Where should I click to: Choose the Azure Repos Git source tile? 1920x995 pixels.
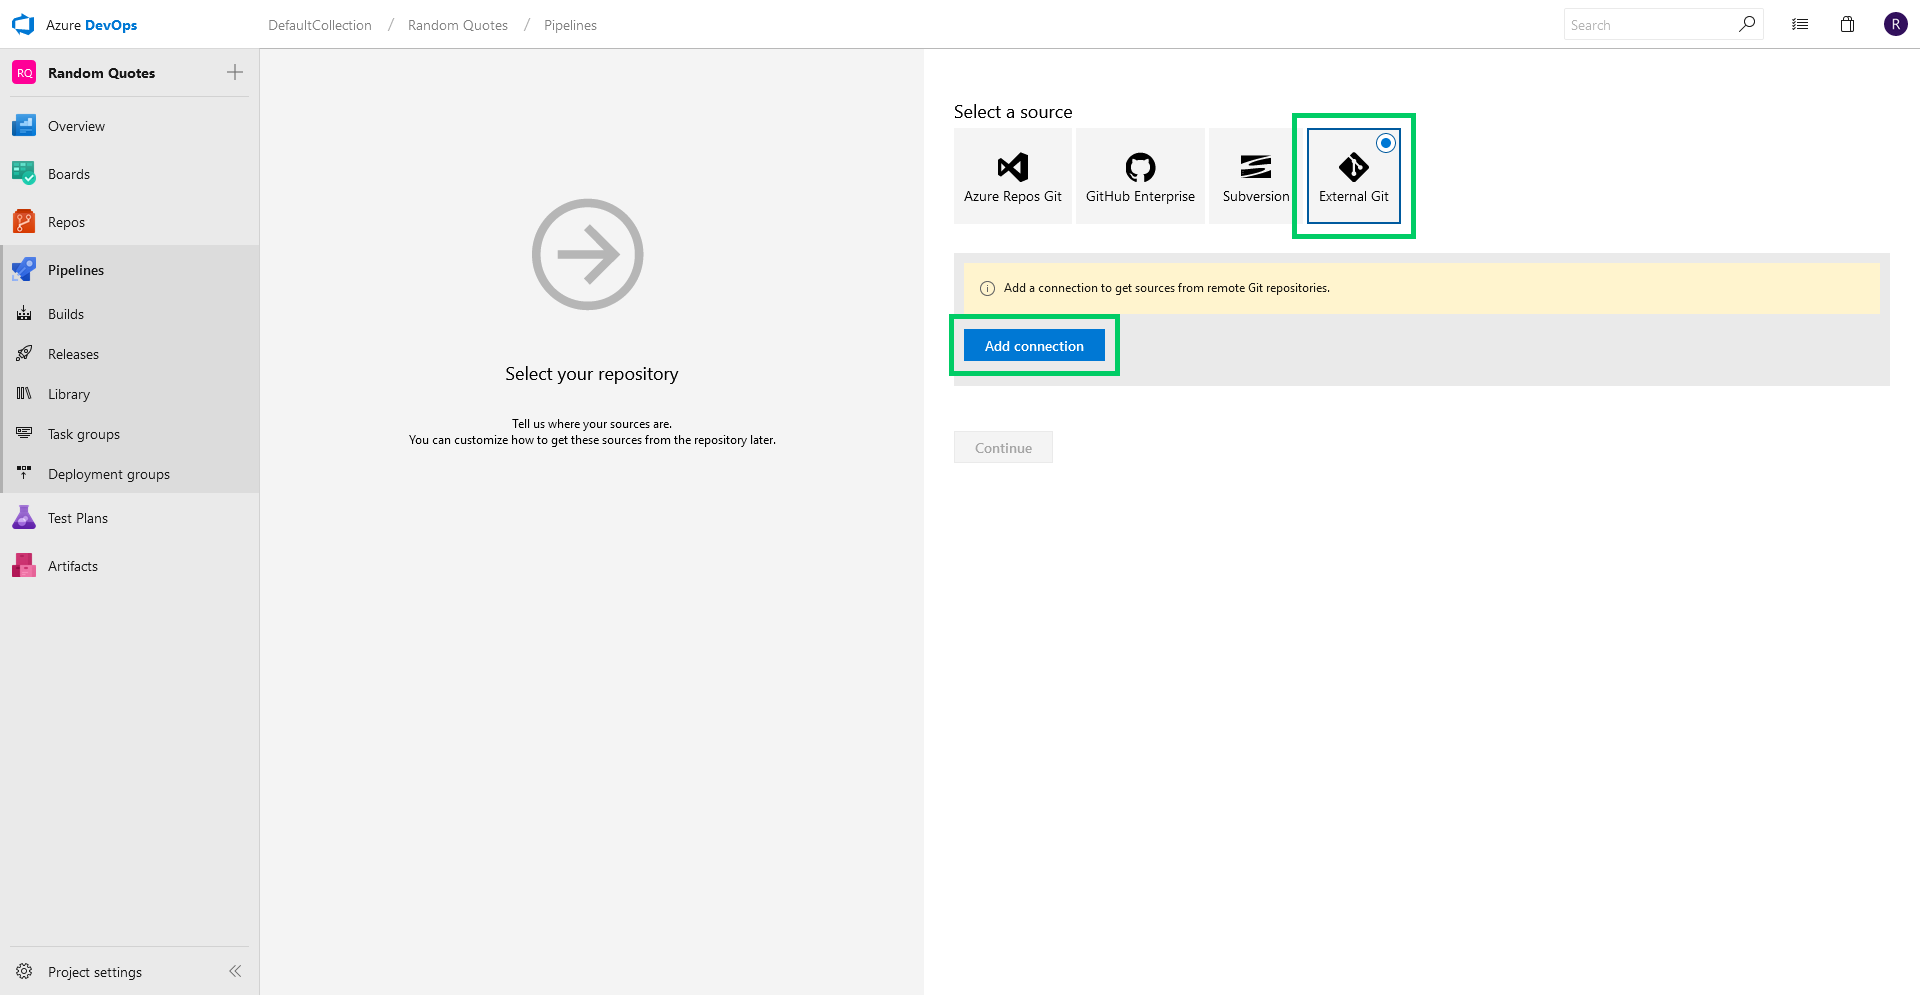[x=1013, y=176]
